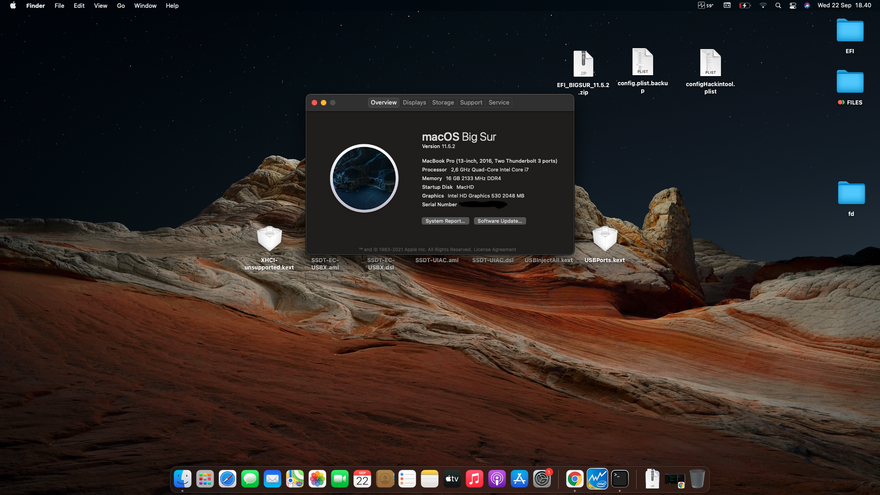Open the Finder menu
This screenshot has height=495, width=880.
35,6
